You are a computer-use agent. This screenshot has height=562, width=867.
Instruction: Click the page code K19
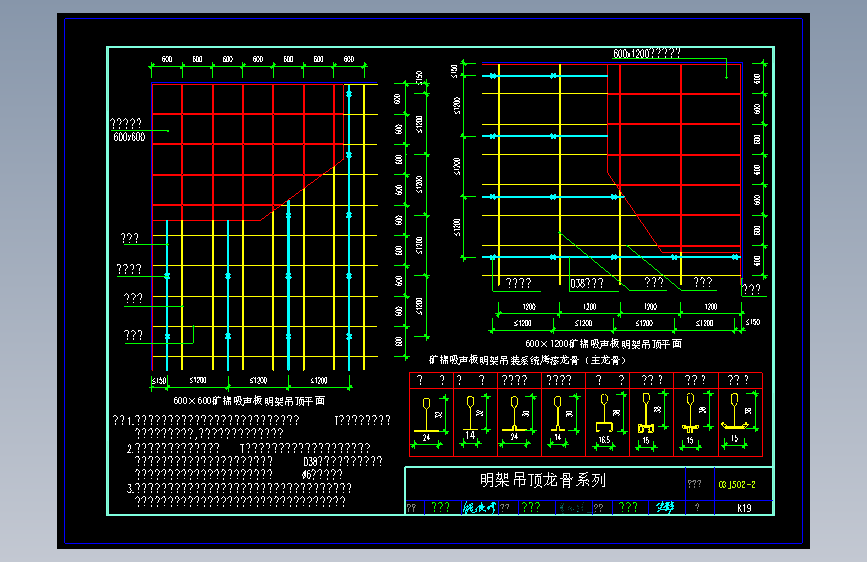(x=744, y=508)
